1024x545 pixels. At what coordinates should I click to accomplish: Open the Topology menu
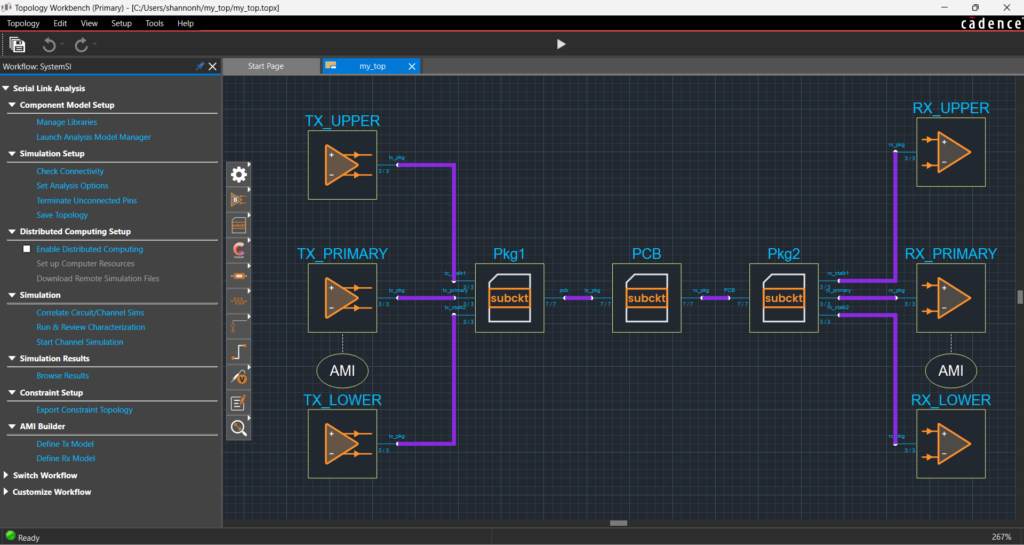point(23,23)
